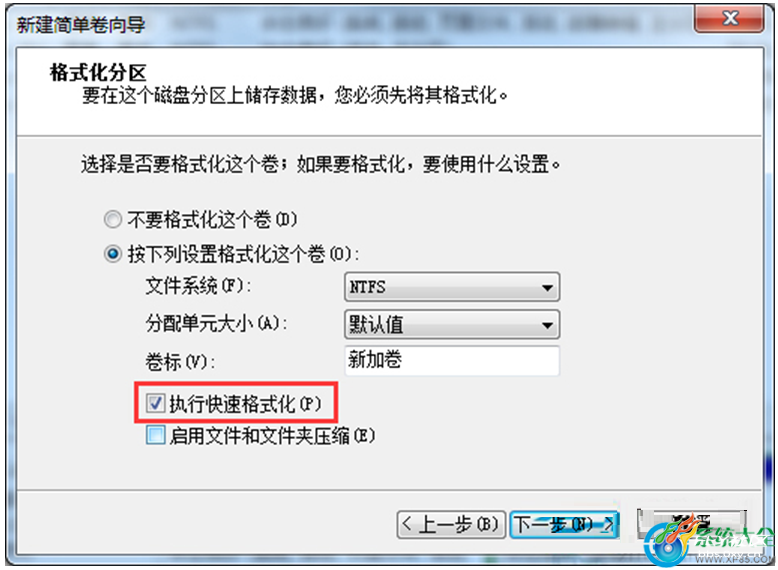Click the 卷标(V) label
Image resolution: width=778 pixels, height=570 pixels.
coord(180,362)
